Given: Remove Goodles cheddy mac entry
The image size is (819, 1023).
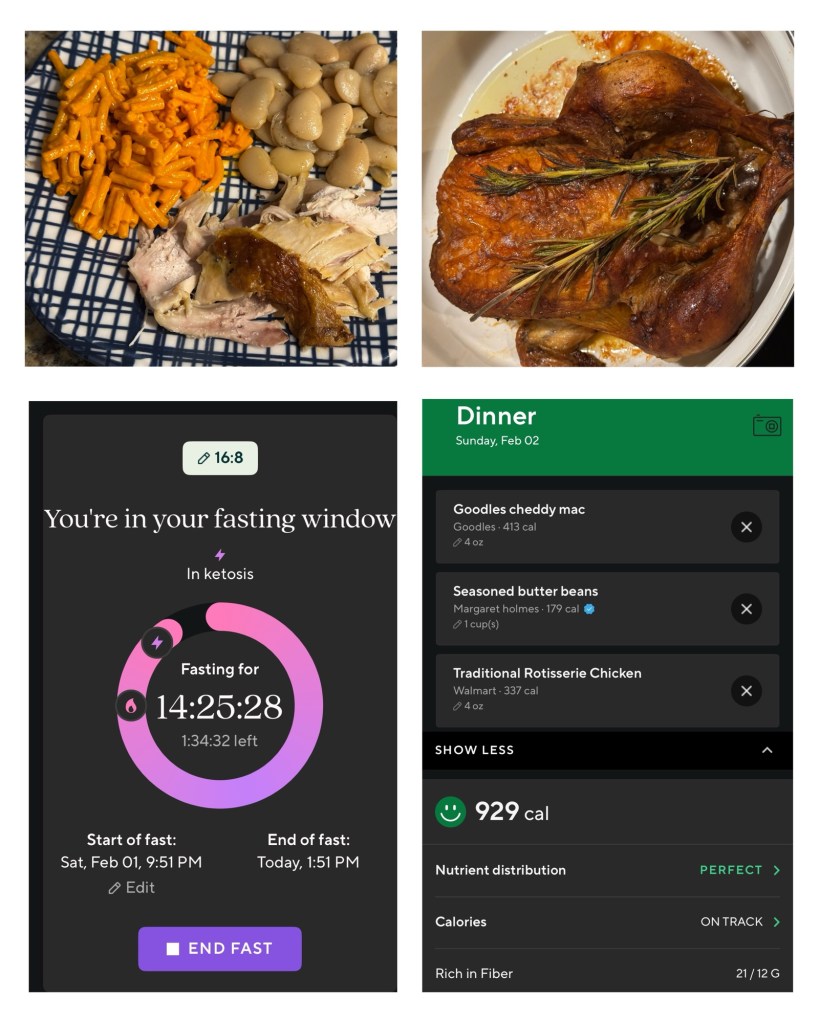Looking at the screenshot, I should (746, 527).
